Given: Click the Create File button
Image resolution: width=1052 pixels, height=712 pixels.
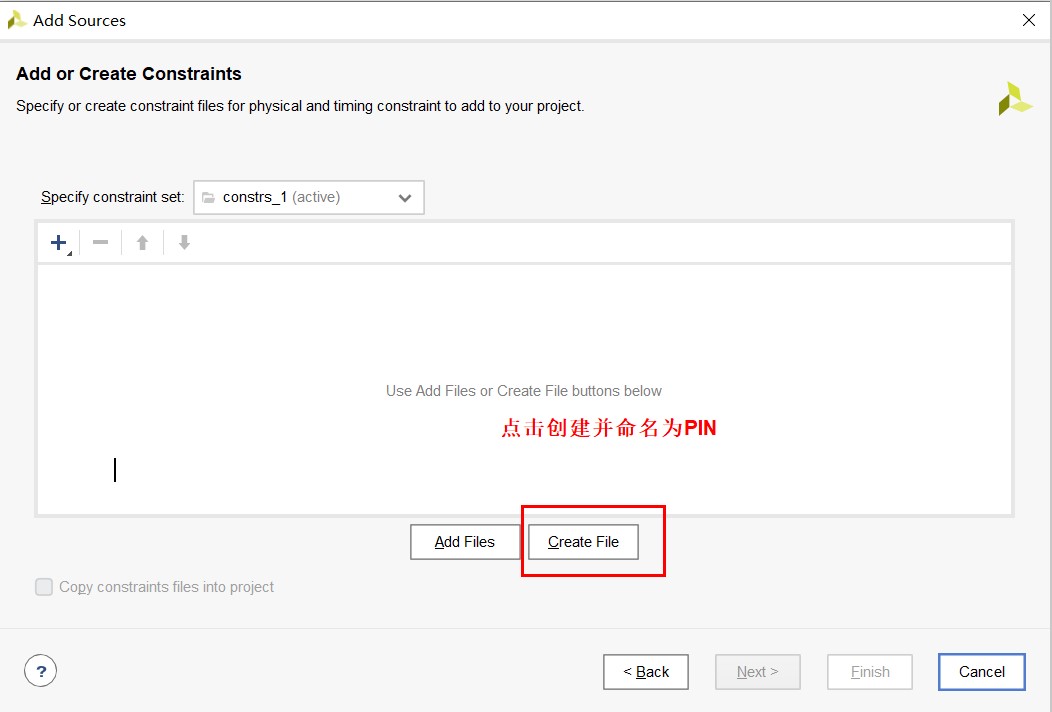Looking at the screenshot, I should coord(583,542).
